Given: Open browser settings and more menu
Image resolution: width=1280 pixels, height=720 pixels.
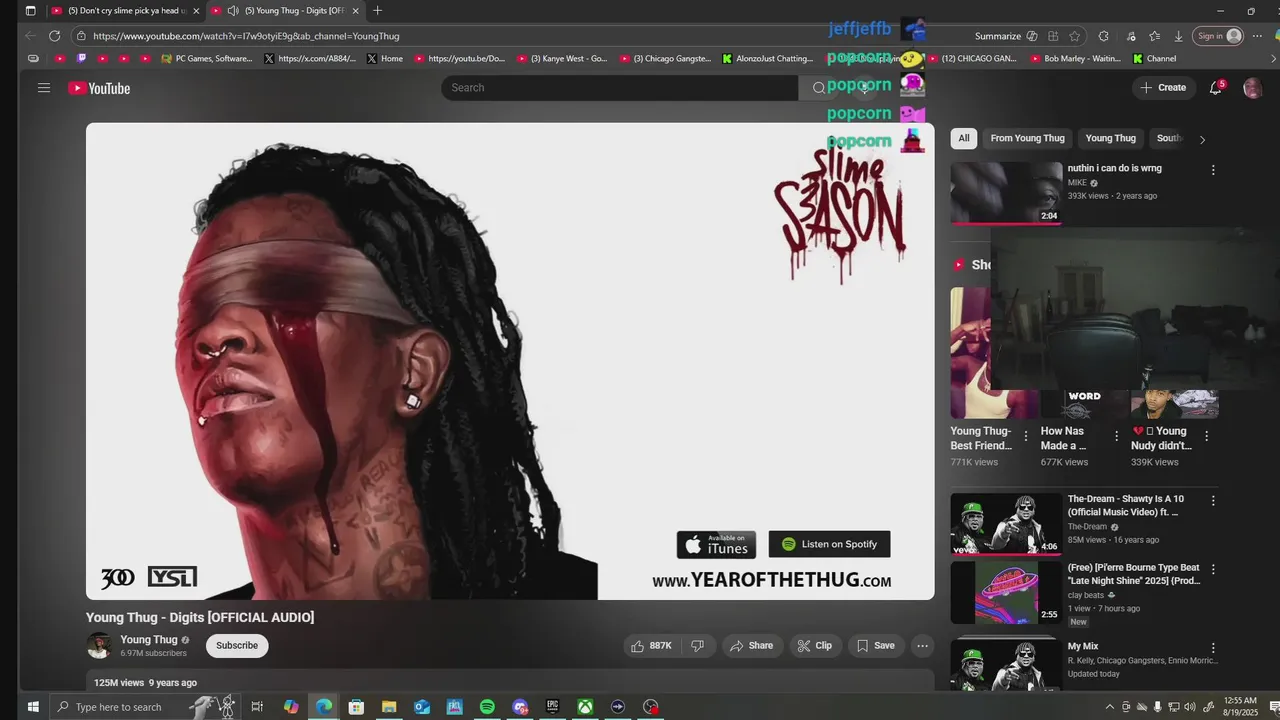Looking at the screenshot, I should click(x=1257, y=36).
